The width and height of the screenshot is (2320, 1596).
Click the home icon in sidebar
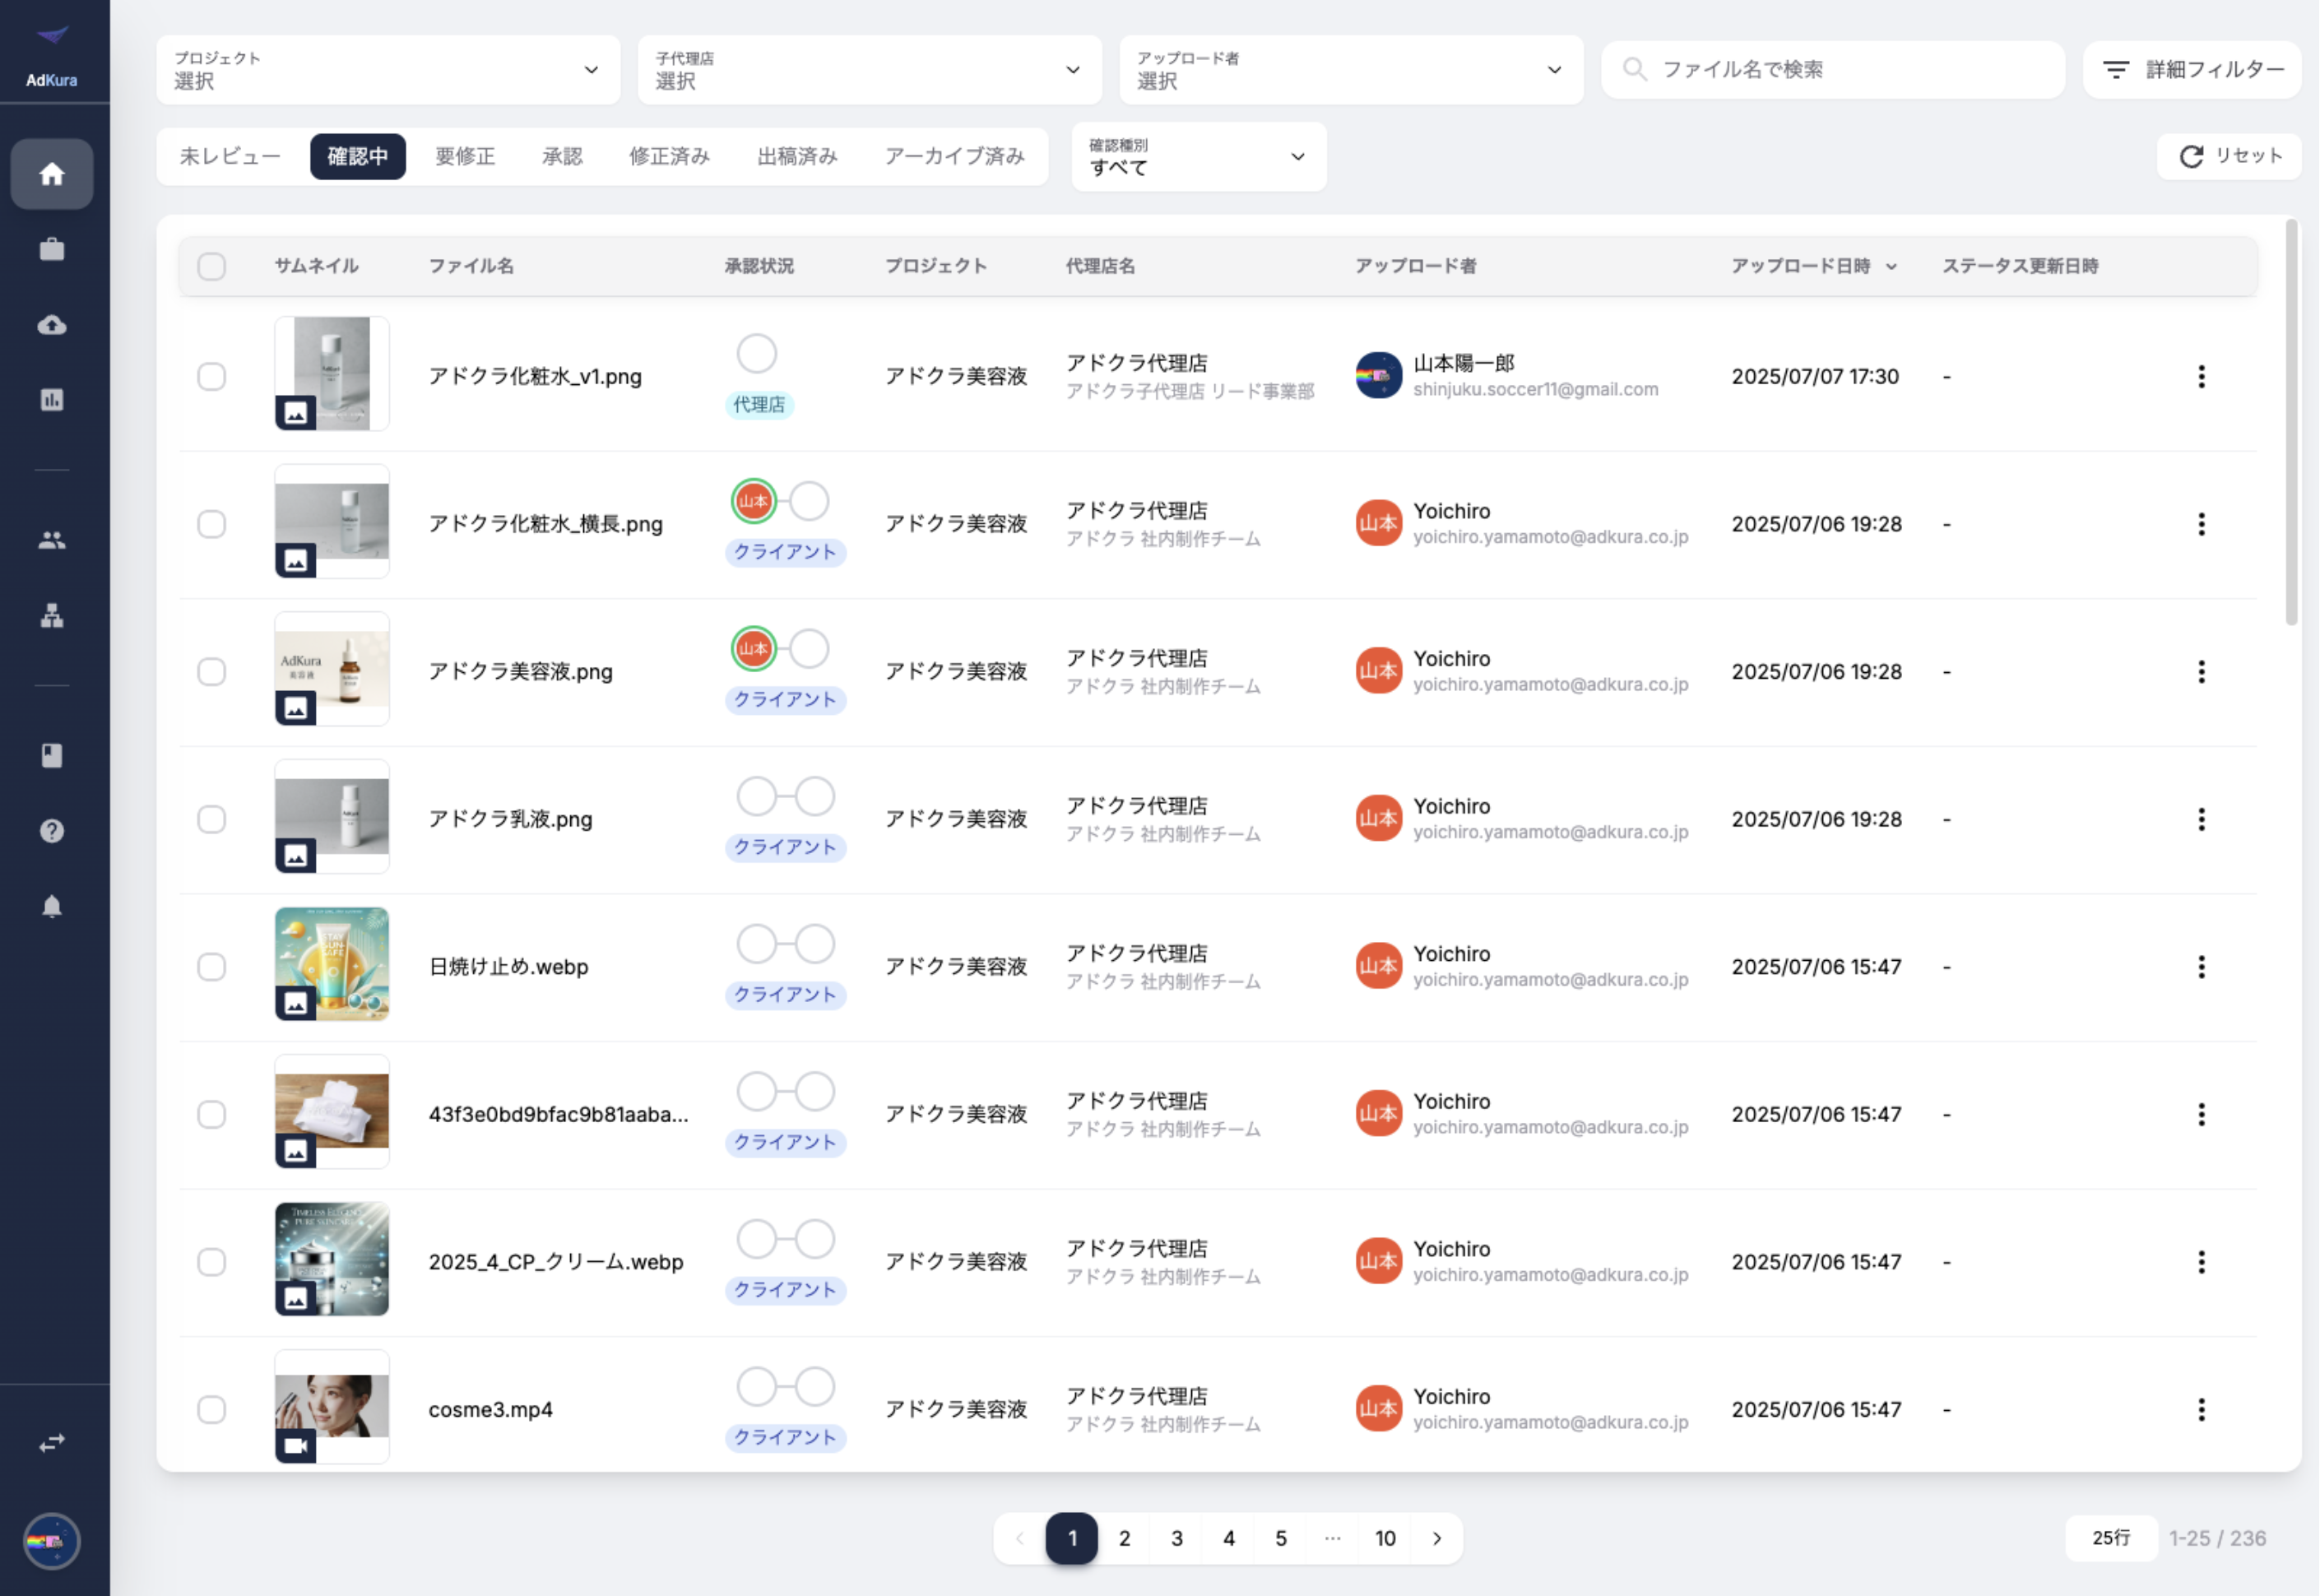point(52,174)
